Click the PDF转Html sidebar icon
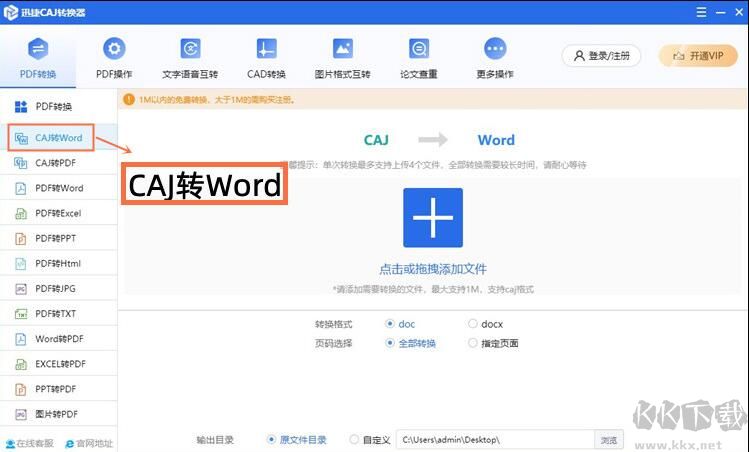749x452 pixels. point(21,264)
